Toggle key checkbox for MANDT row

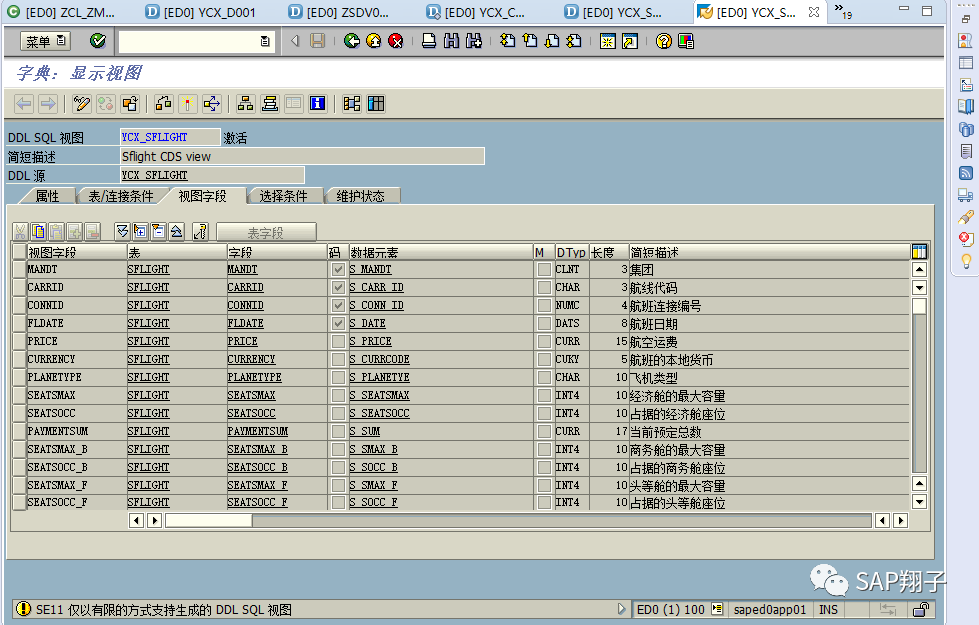tap(338, 269)
